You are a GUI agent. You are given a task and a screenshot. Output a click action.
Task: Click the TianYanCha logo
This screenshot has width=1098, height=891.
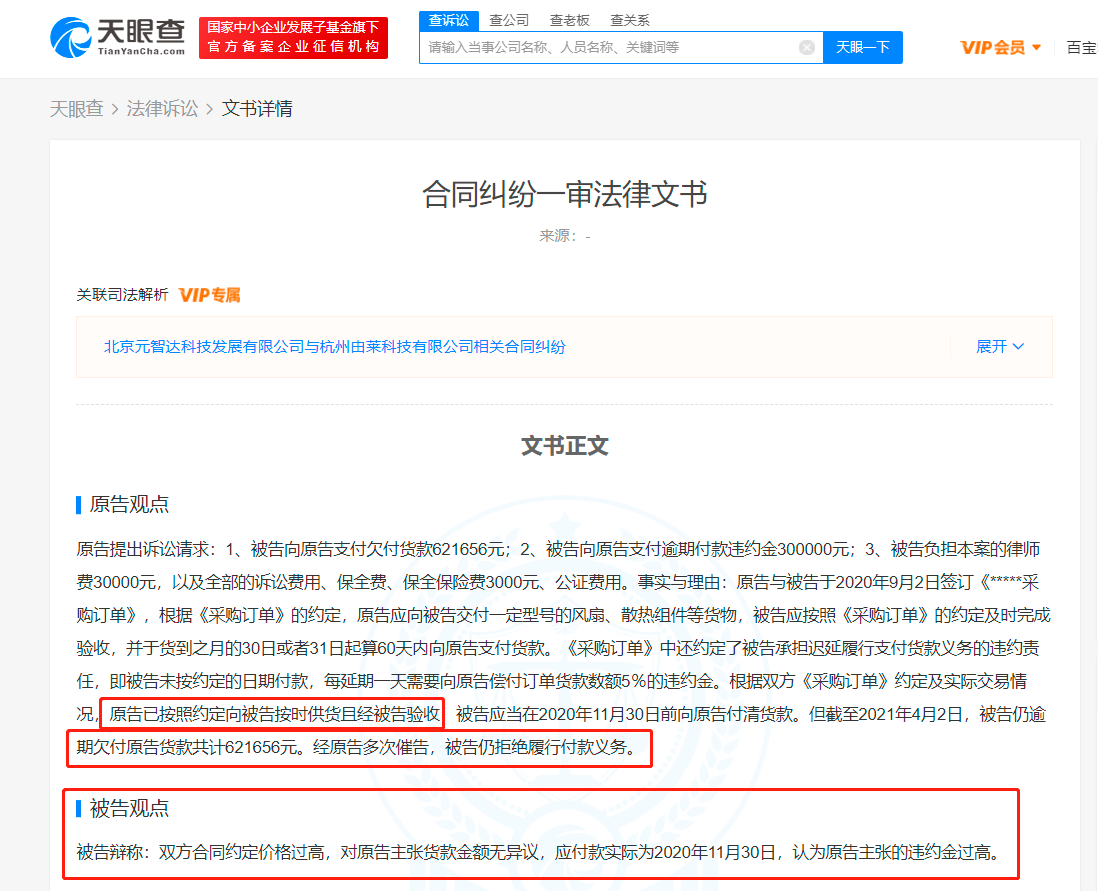coord(117,38)
